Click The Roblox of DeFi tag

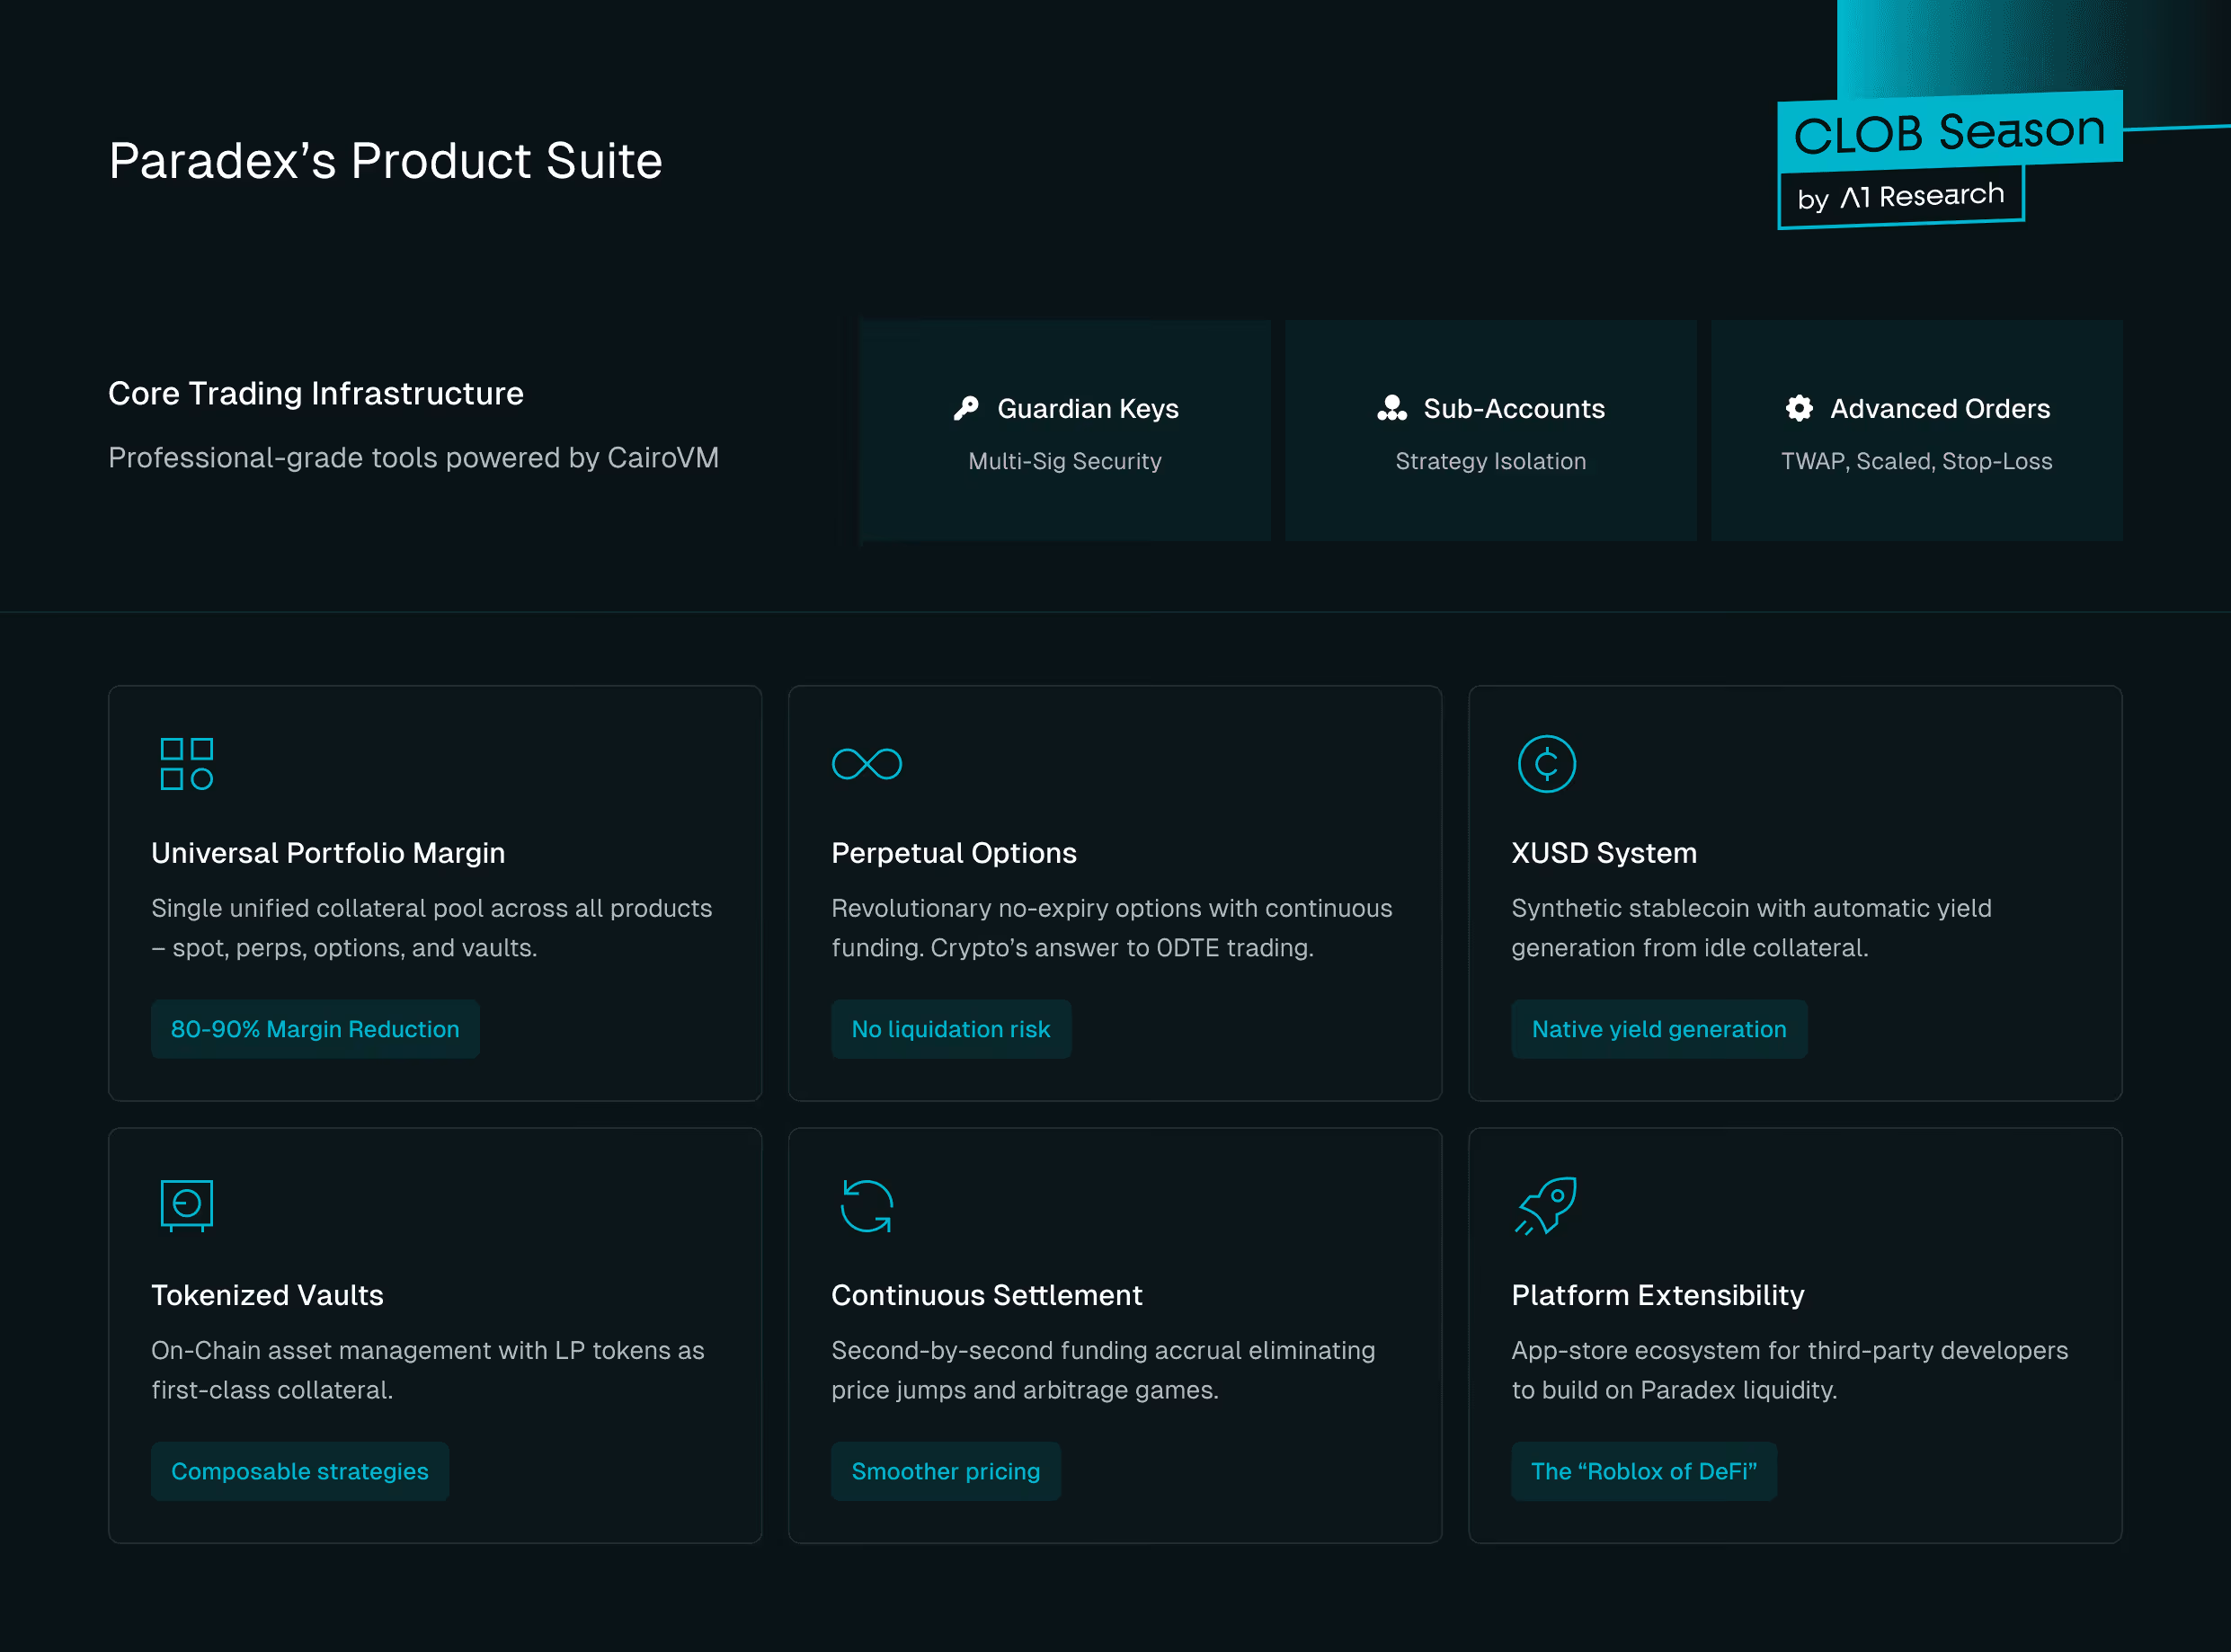[1643, 1471]
